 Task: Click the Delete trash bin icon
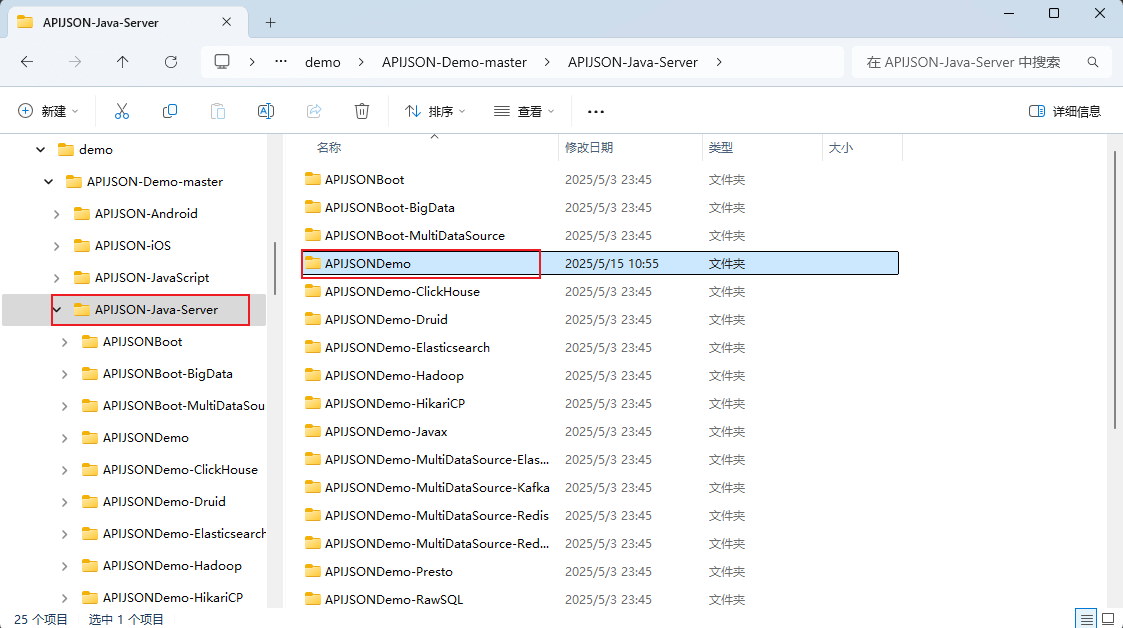[362, 111]
